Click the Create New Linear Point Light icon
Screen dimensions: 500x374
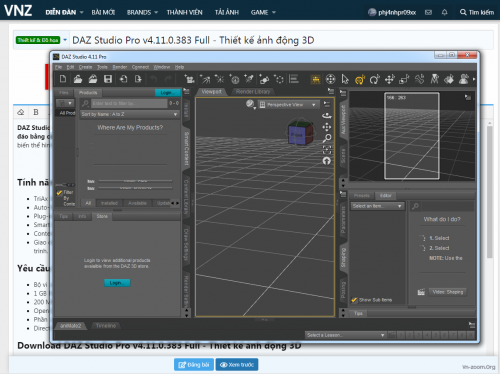tap(249, 79)
